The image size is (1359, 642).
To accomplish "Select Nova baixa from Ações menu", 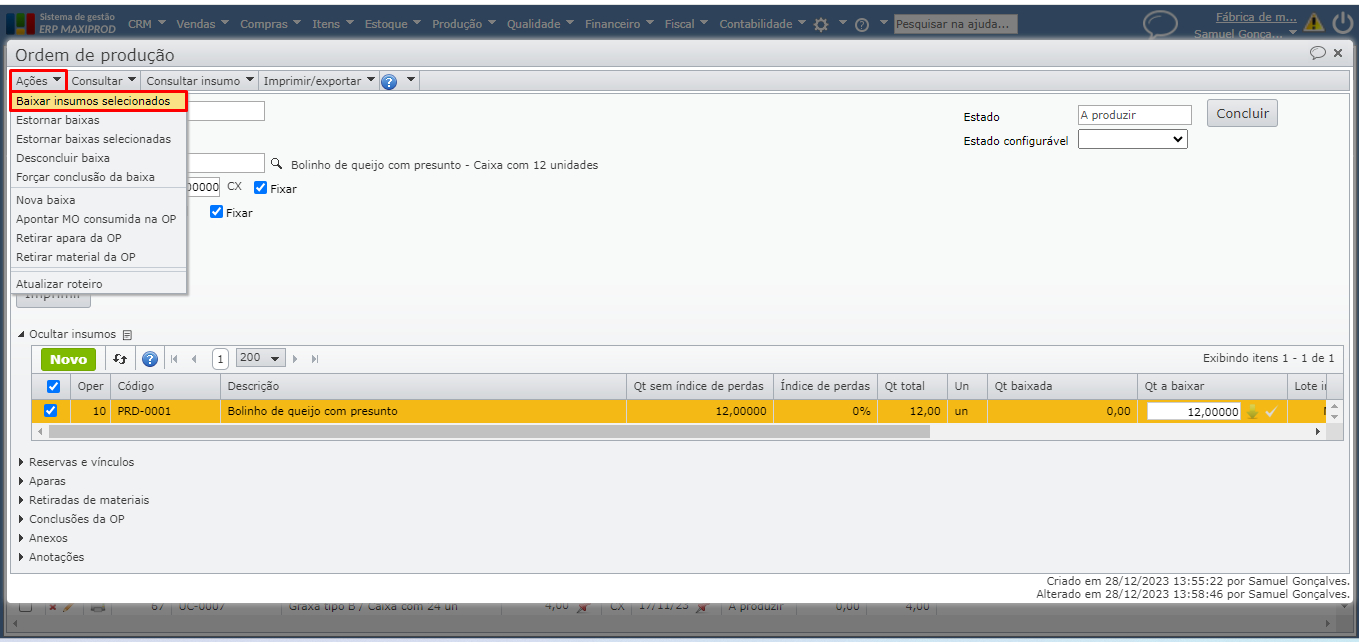I will tap(98, 200).
